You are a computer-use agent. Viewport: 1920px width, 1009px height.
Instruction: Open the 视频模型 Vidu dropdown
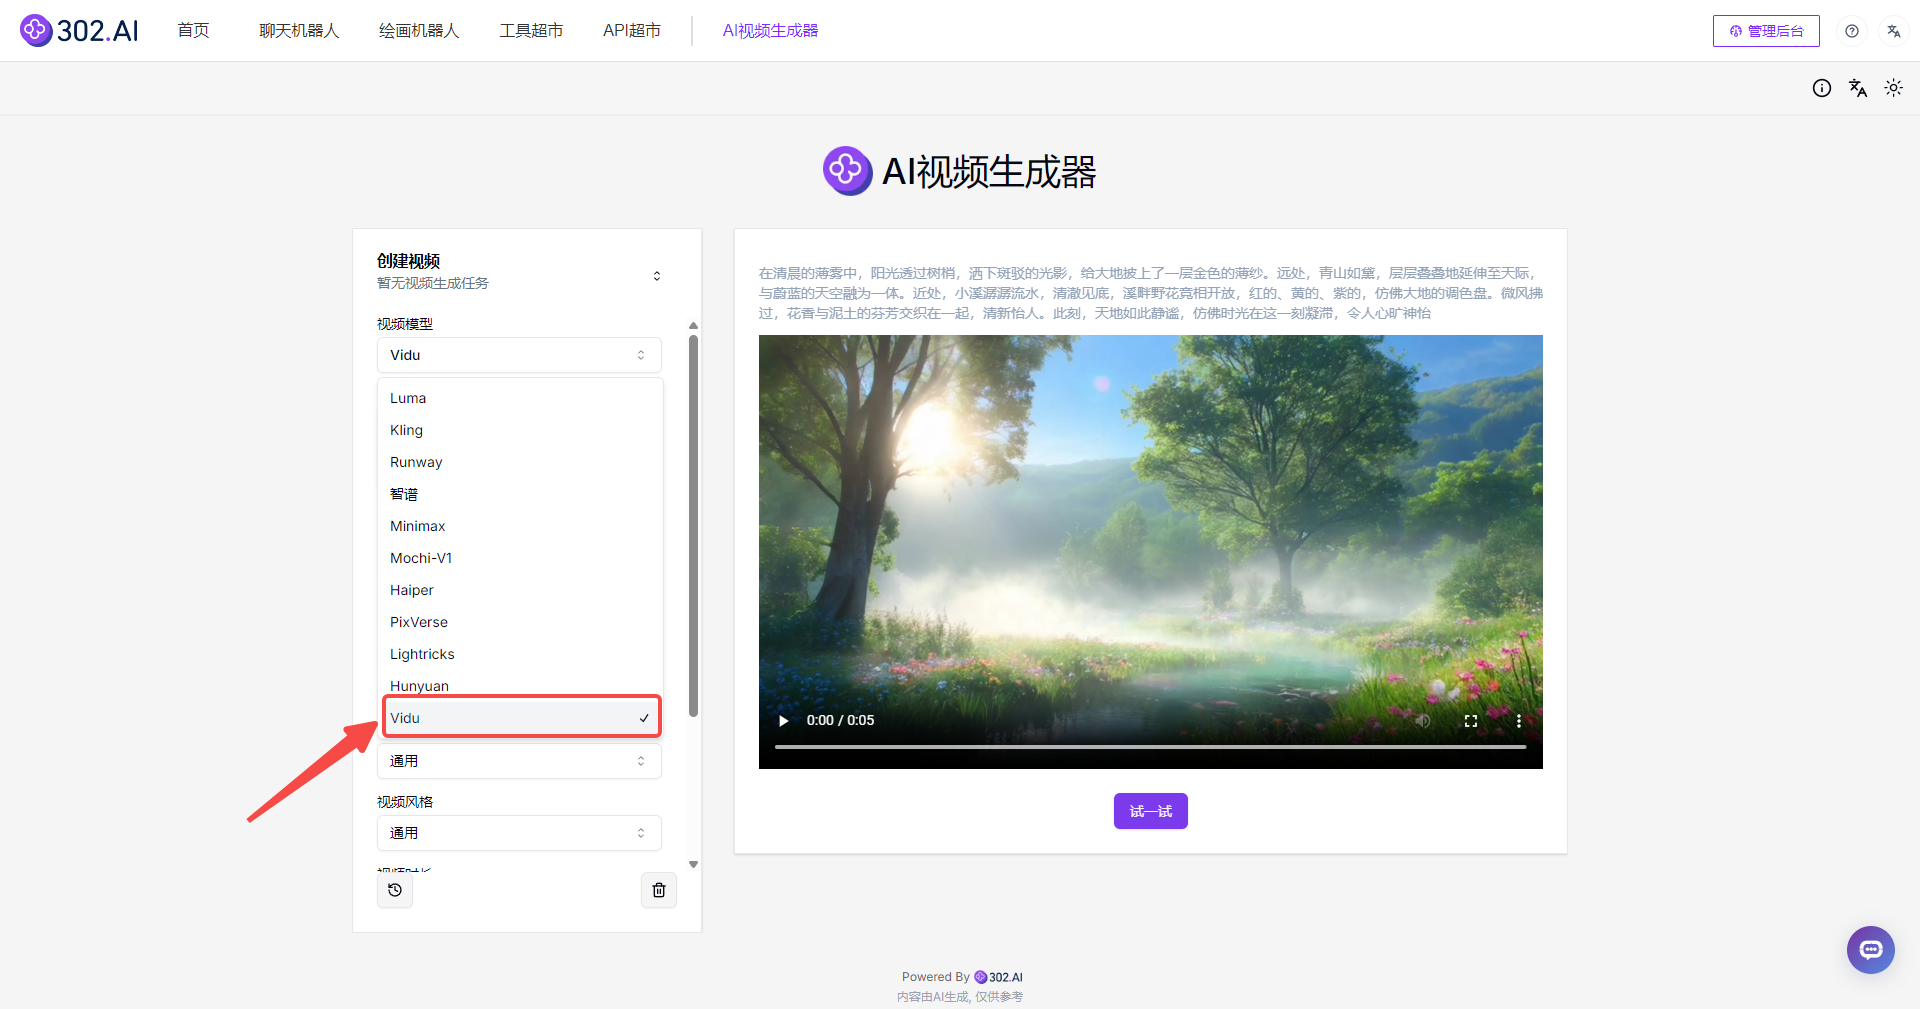click(519, 355)
